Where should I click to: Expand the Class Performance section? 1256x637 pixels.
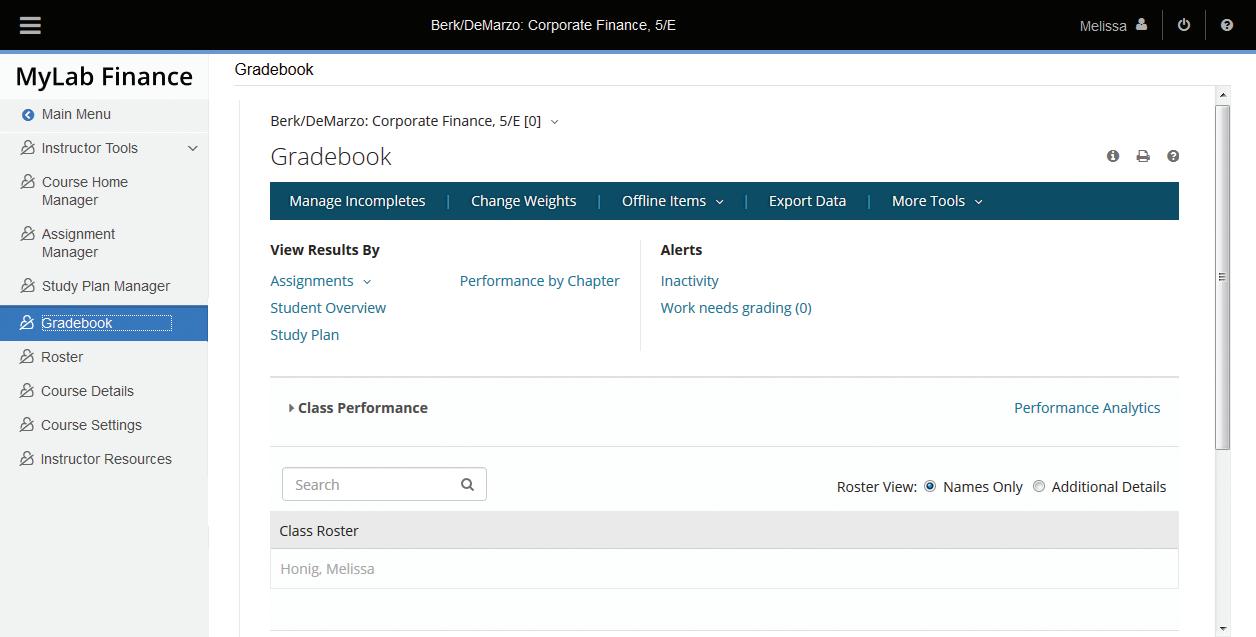(291, 408)
